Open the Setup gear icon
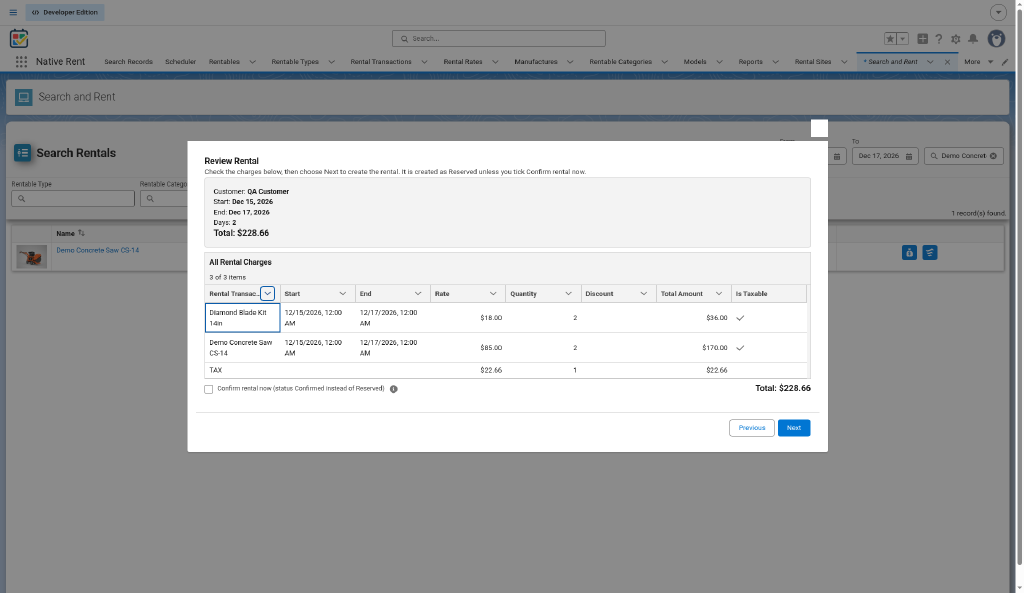The height and width of the screenshot is (593, 1024). [955, 39]
